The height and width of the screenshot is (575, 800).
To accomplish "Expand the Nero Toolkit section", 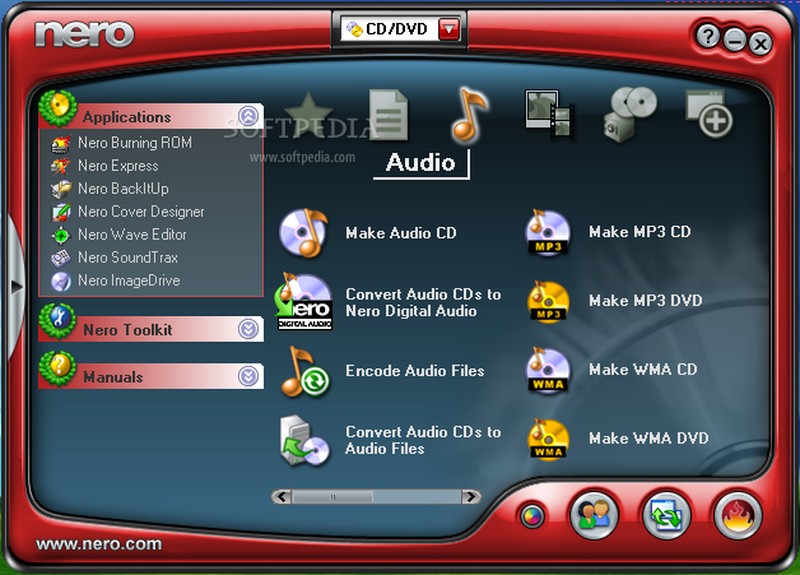I will click(x=248, y=329).
